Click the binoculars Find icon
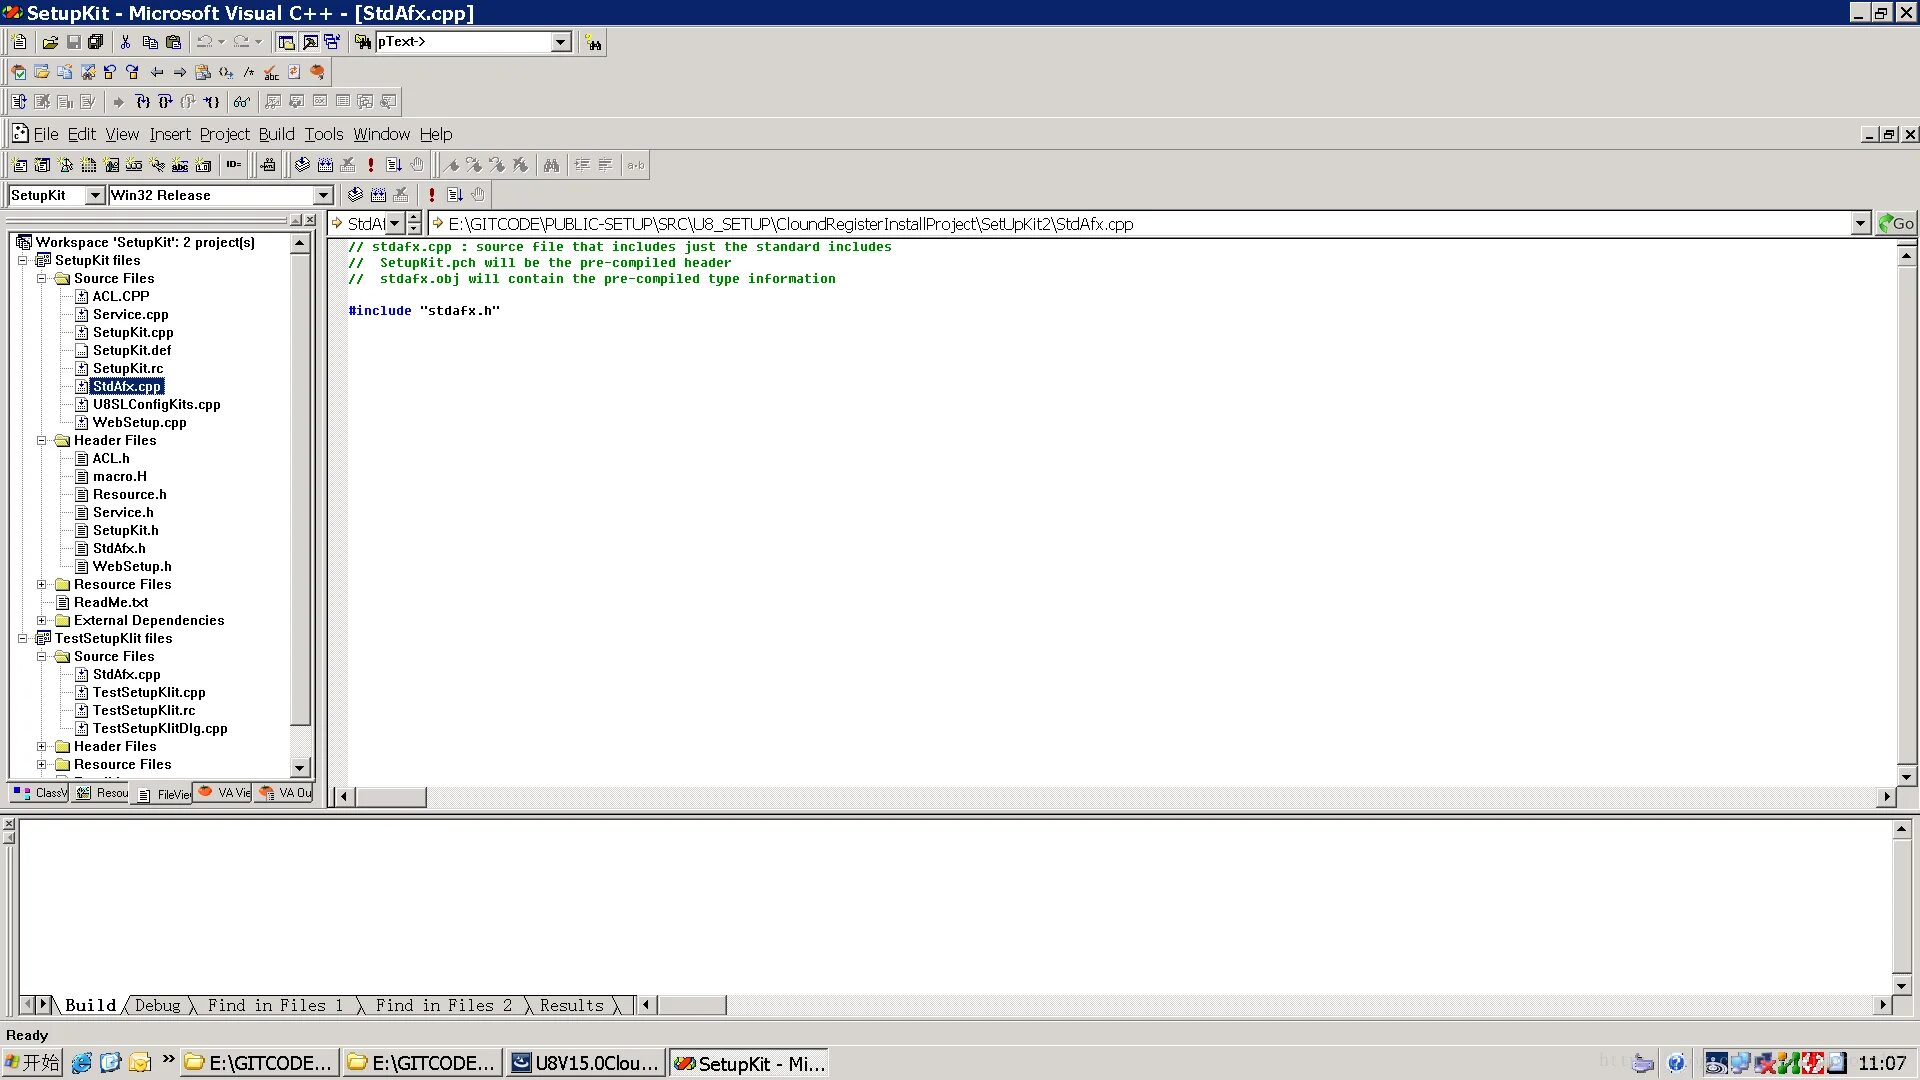 pyautogui.click(x=551, y=165)
